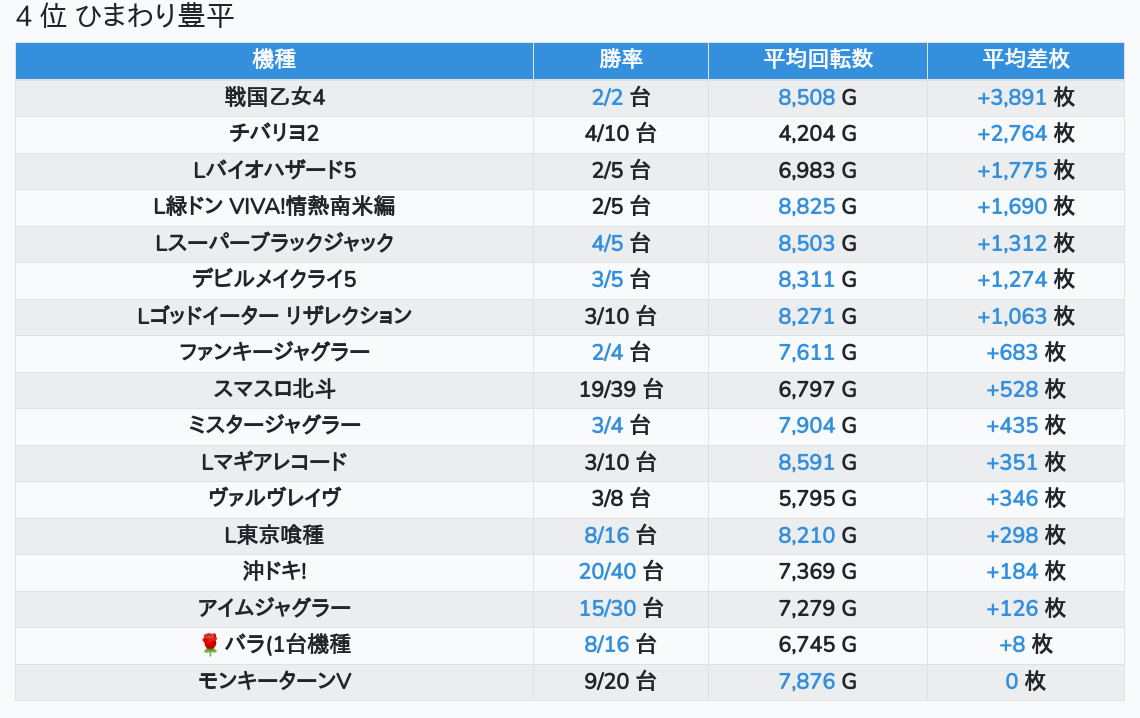The height and width of the screenshot is (718, 1140).
Task: Sort by the 機種 column header
Action: pyautogui.click(x=274, y=60)
